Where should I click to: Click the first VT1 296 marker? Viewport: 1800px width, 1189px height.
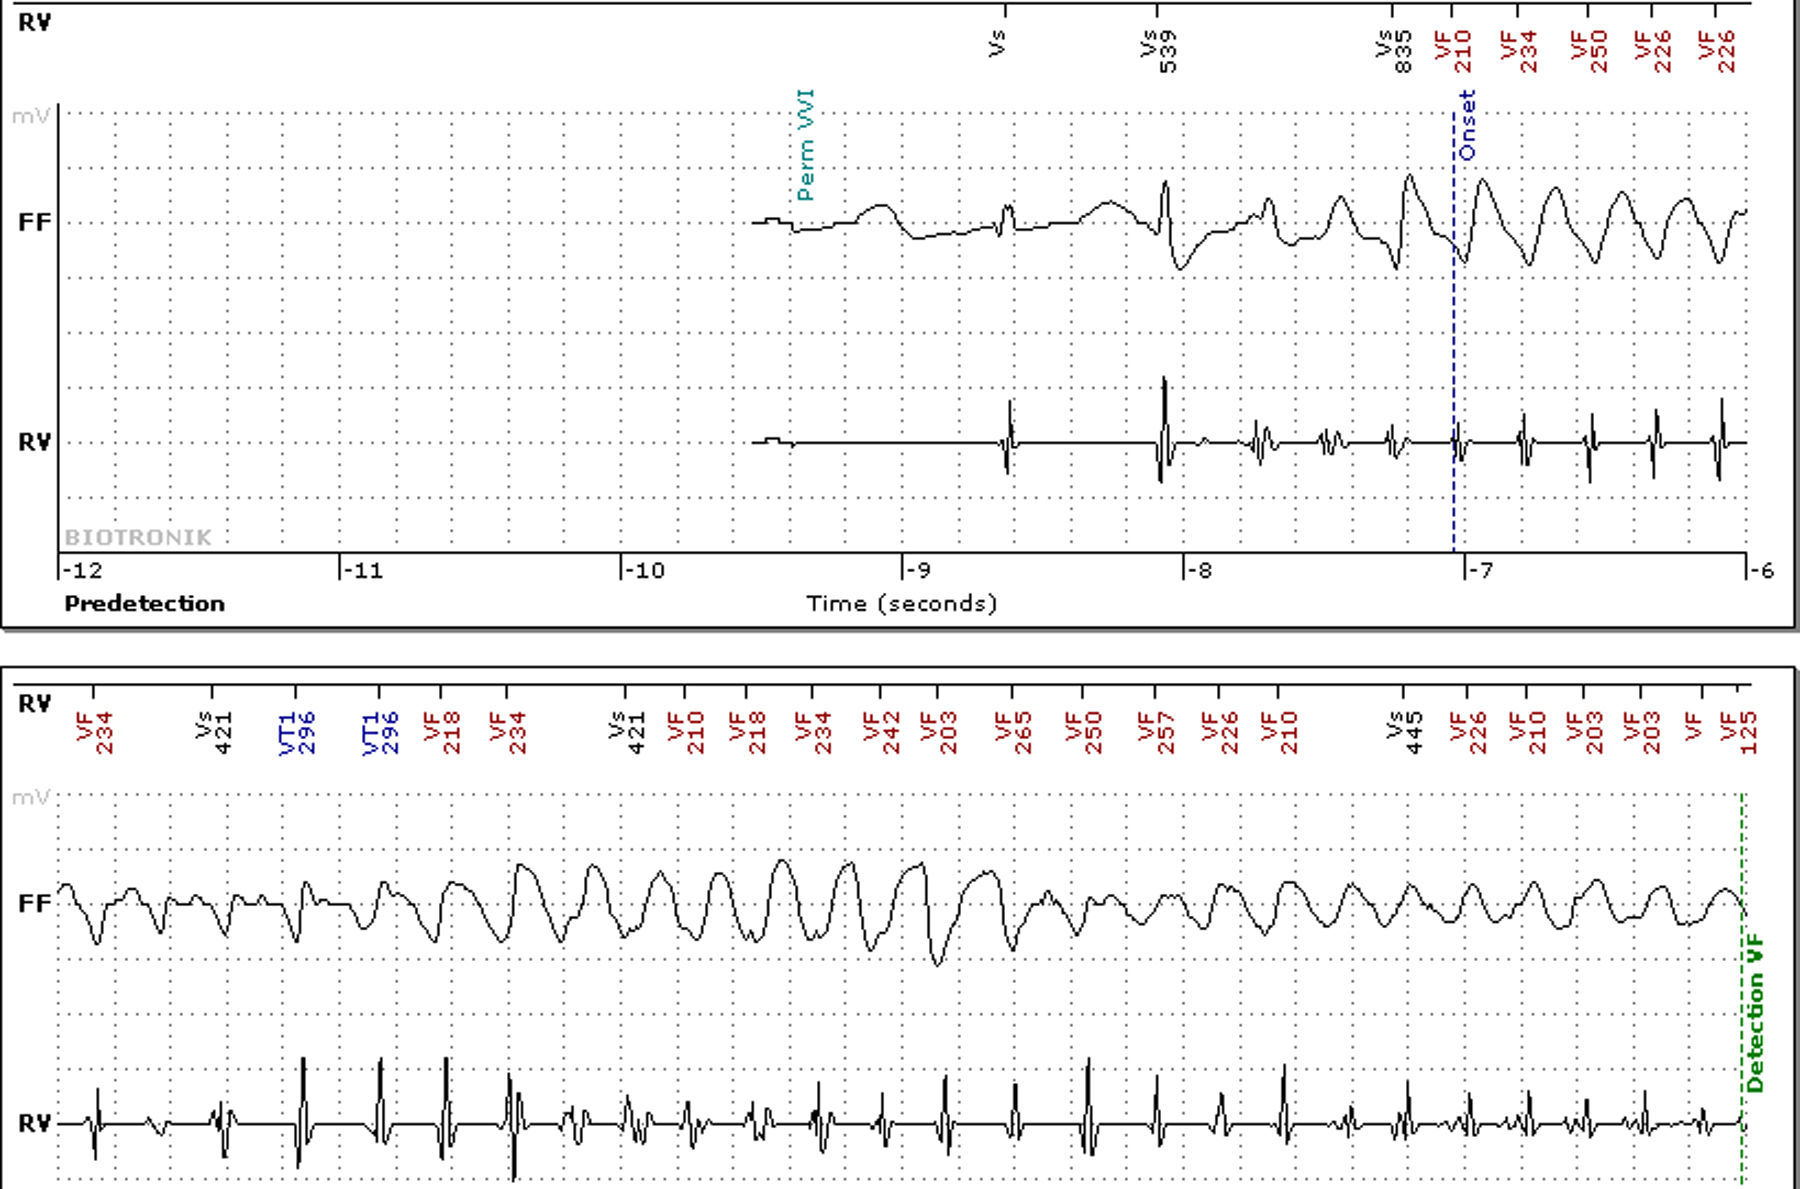(298, 731)
